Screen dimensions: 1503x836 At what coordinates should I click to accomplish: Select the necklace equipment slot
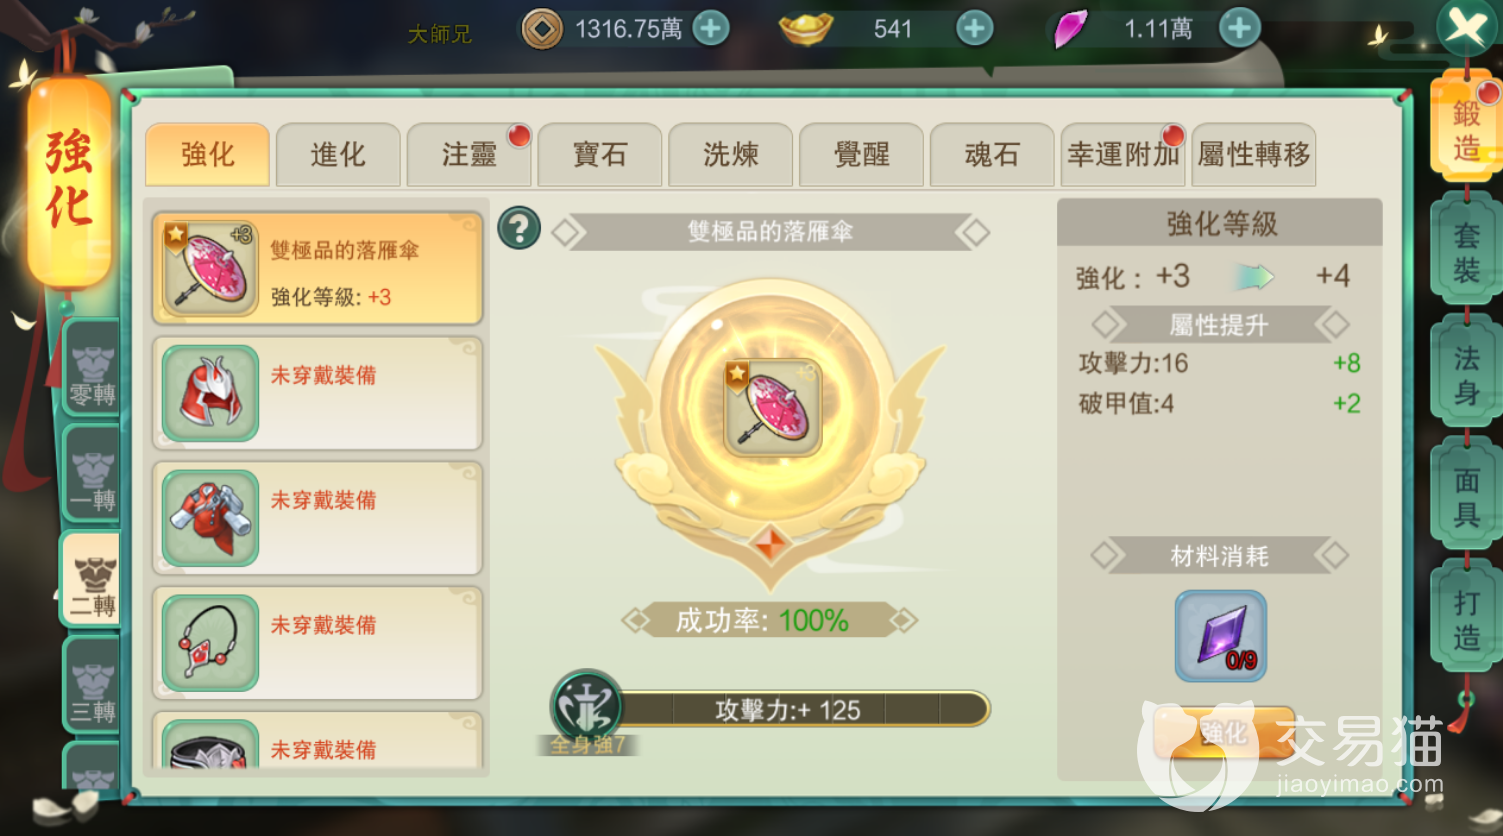[x=317, y=643]
